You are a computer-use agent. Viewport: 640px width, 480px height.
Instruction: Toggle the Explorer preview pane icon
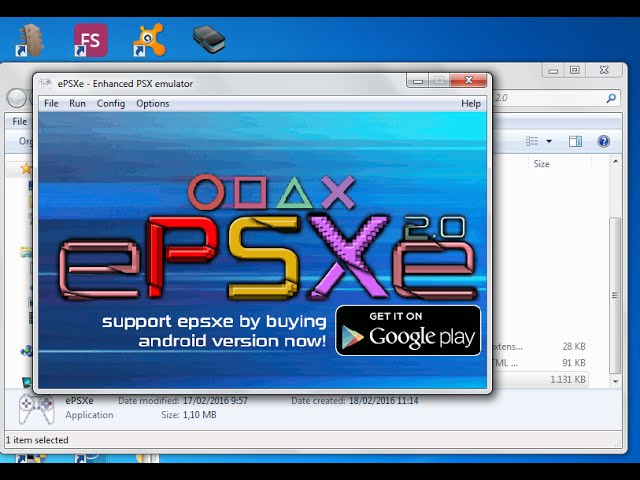click(576, 141)
